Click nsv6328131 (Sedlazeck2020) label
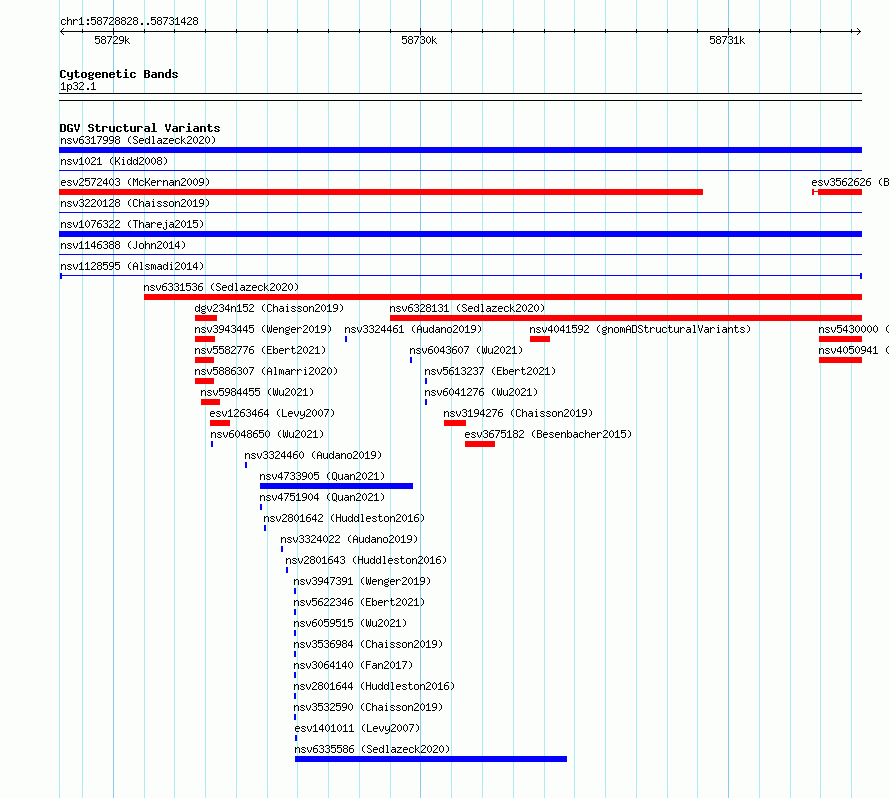The height and width of the screenshot is (798, 890). [x=467, y=308]
